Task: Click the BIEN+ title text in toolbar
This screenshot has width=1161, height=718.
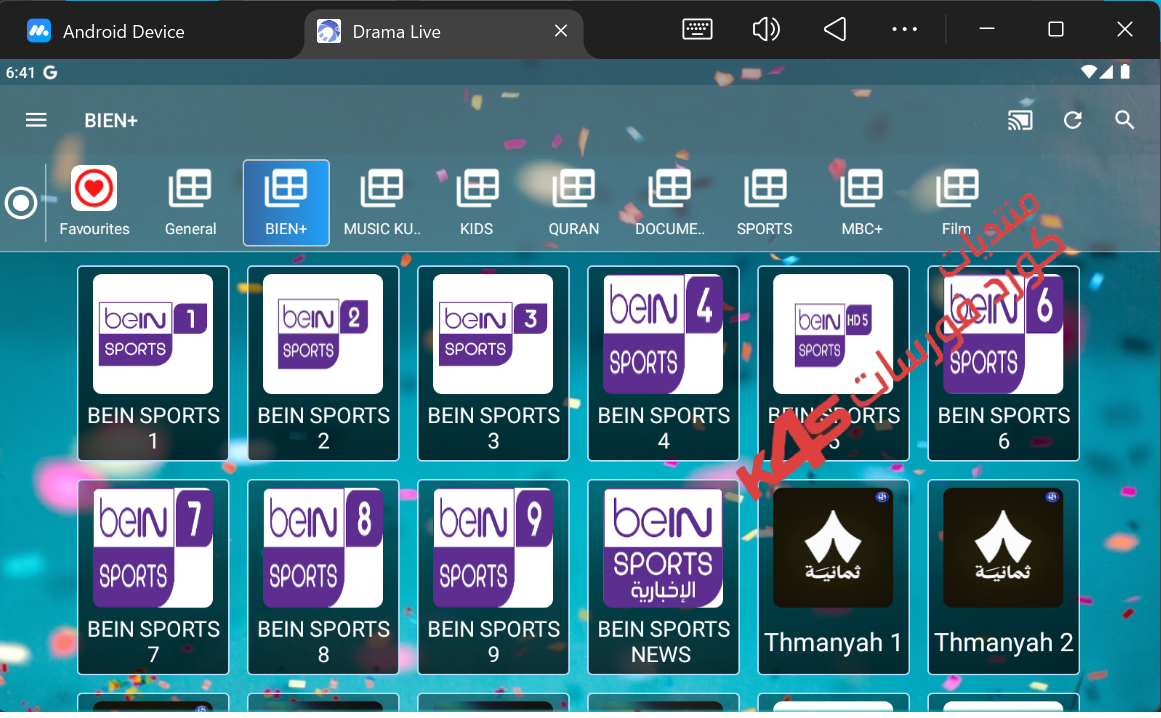Action: (x=111, y=120)
